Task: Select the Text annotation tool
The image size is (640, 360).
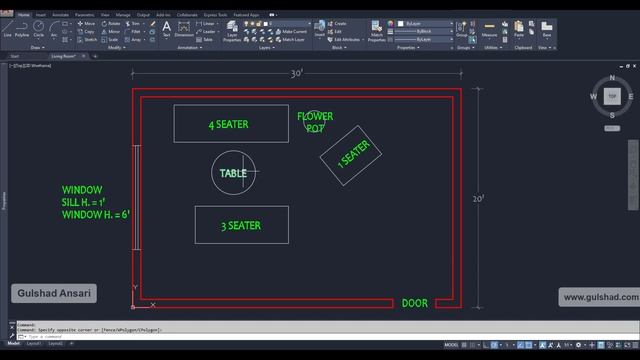Action: (167, 29)
